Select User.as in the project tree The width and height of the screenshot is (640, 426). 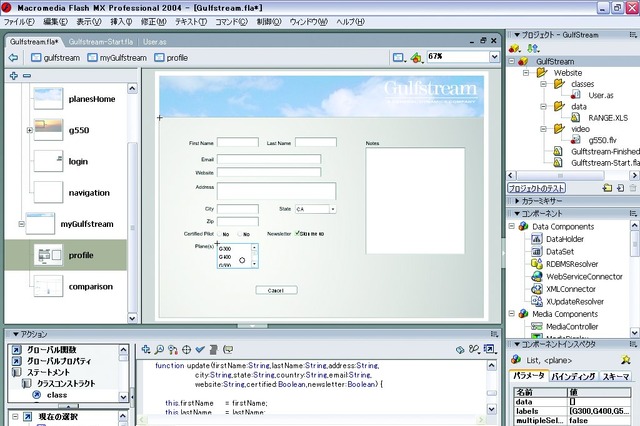[x=600, y=95]
